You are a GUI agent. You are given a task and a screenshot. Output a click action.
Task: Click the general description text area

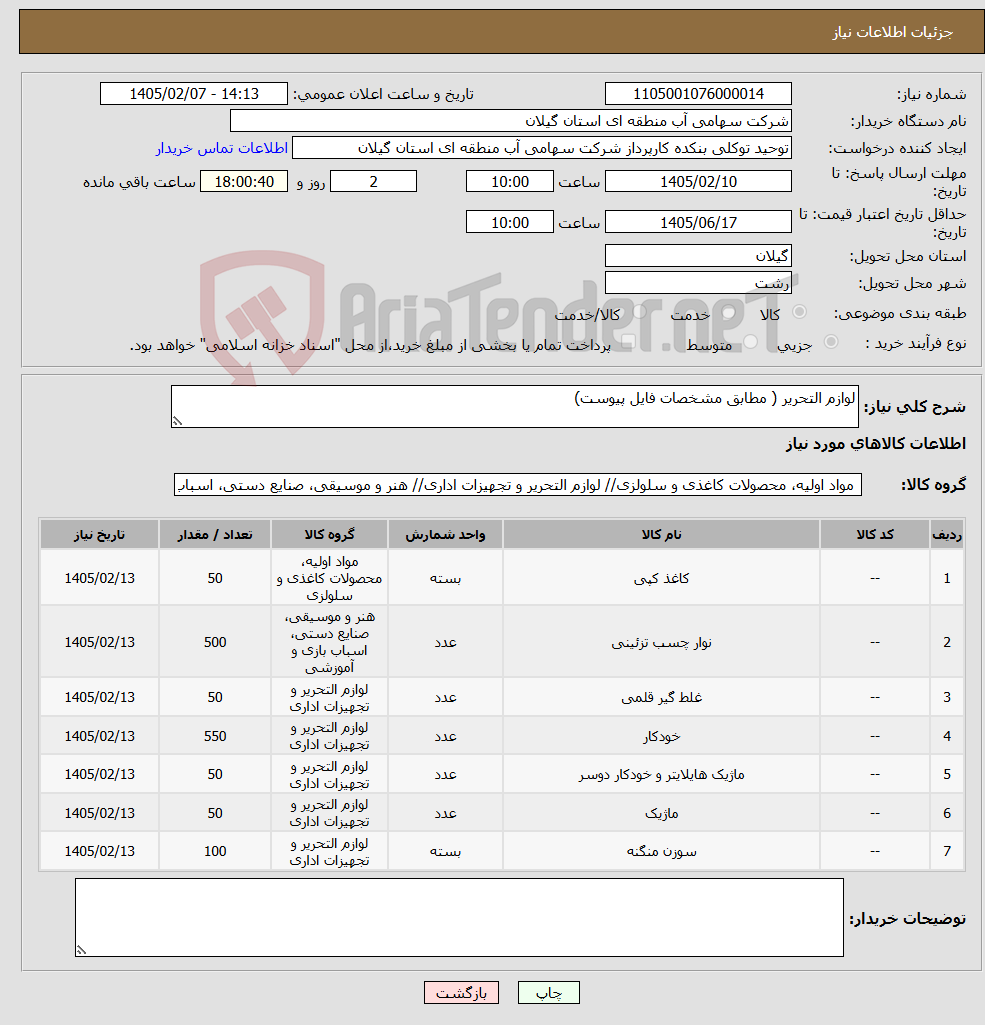click(514, 407)
